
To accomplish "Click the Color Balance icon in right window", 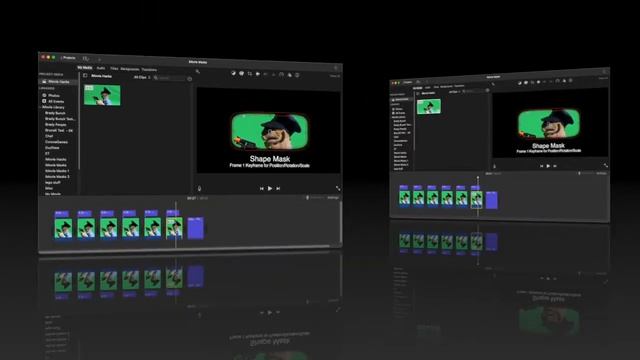I will (520, 83).
